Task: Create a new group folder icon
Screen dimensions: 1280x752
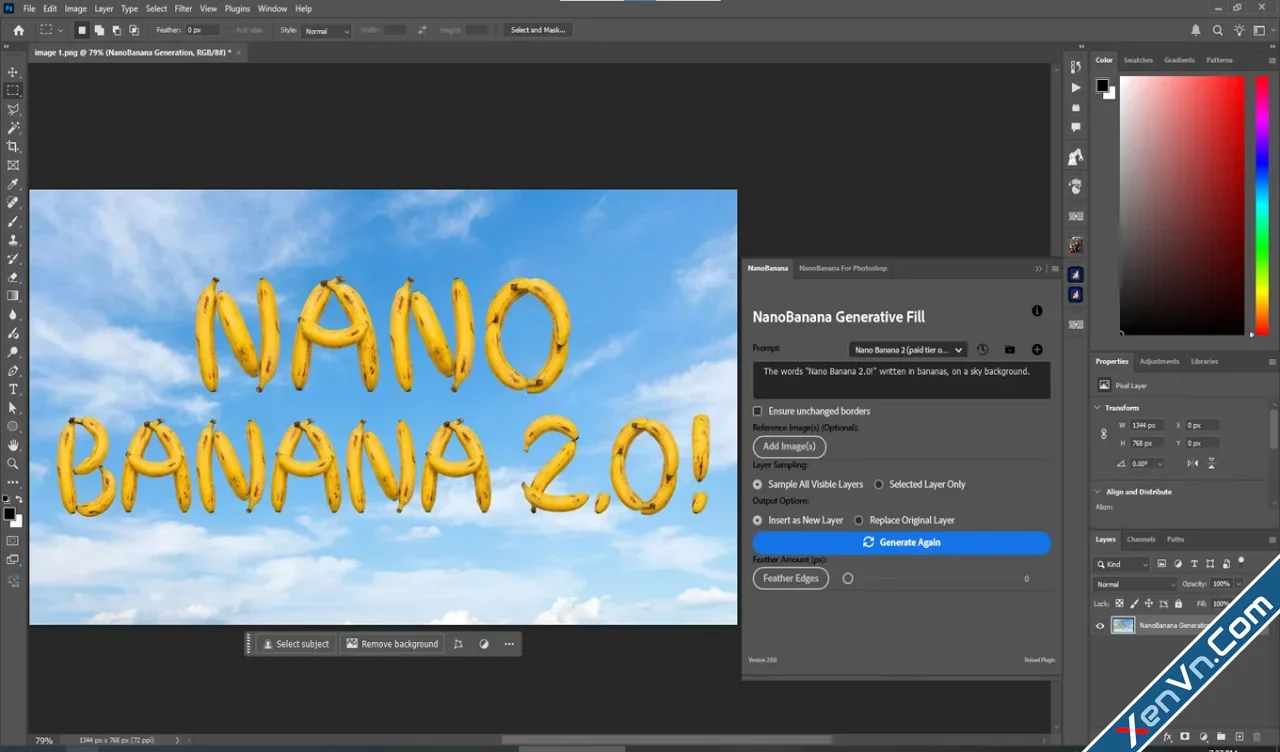Action: (x=1221, y=736)
